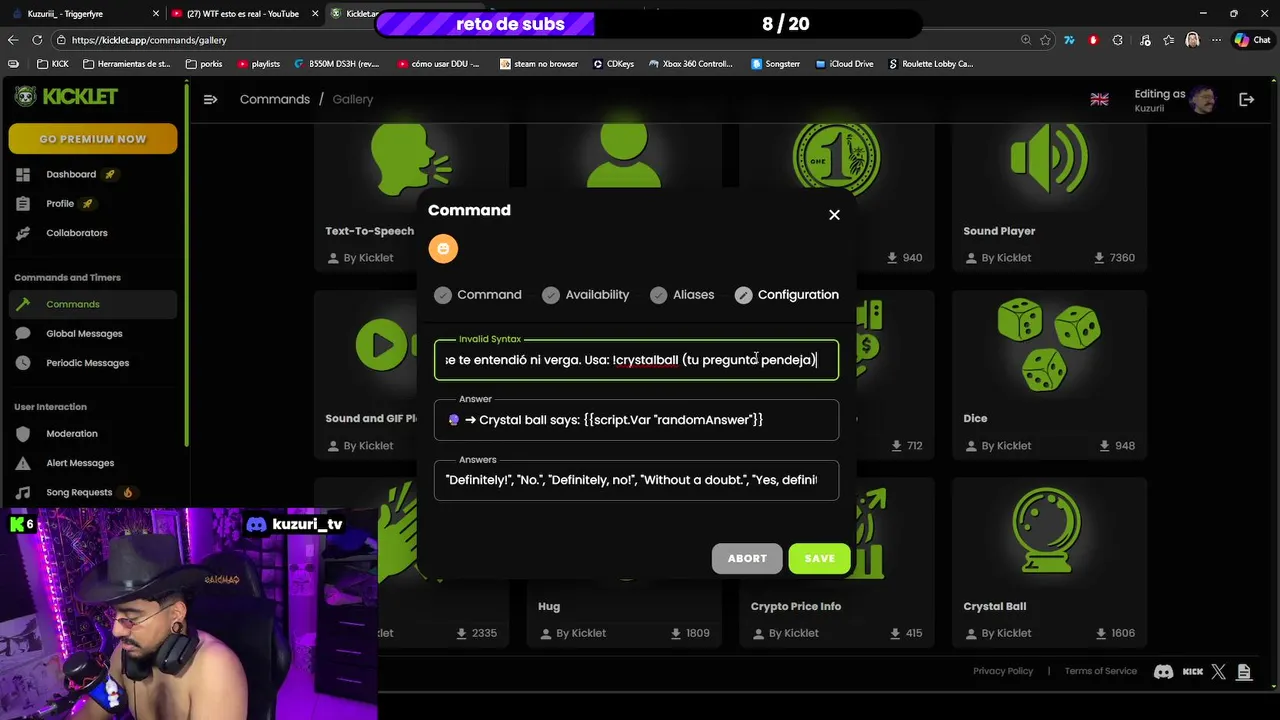Click the Profile clipboard icon
The image size is (1280, 720).
tap(23, 203)
